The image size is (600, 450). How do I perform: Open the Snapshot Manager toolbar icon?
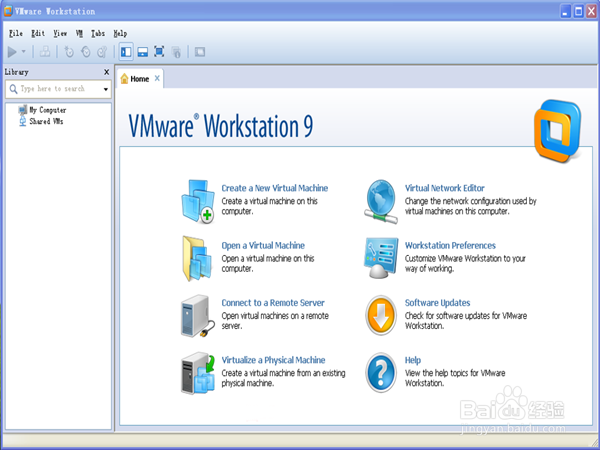point(102,52)
